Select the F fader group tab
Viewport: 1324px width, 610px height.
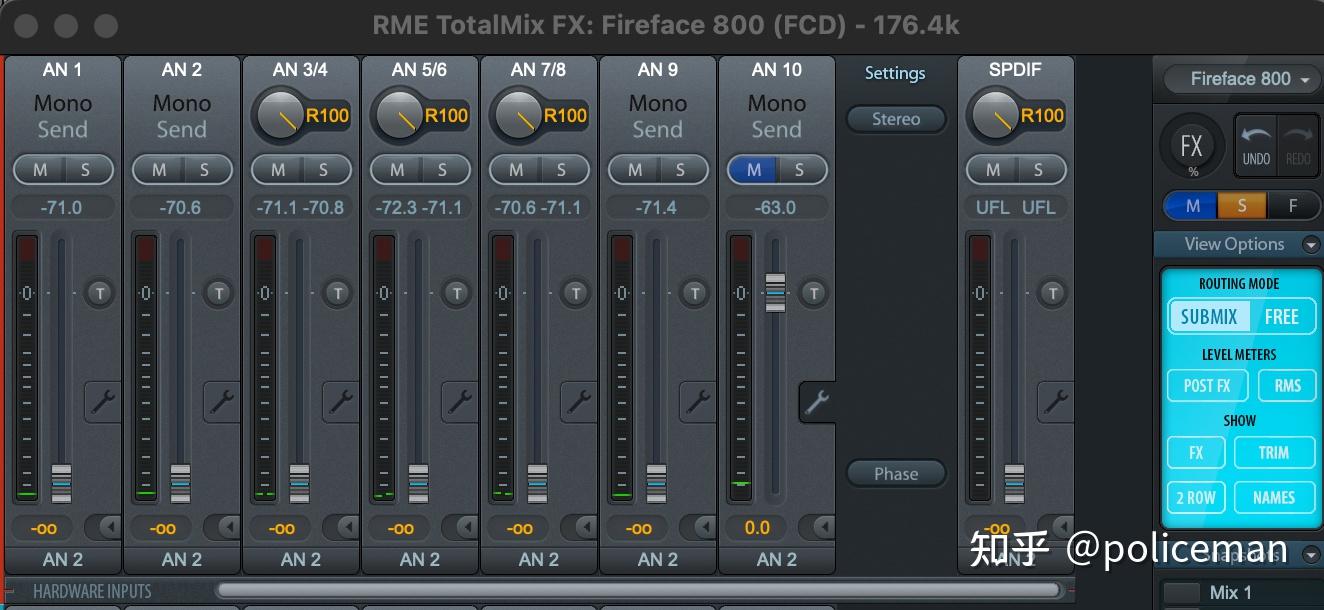pos(1295,205)
